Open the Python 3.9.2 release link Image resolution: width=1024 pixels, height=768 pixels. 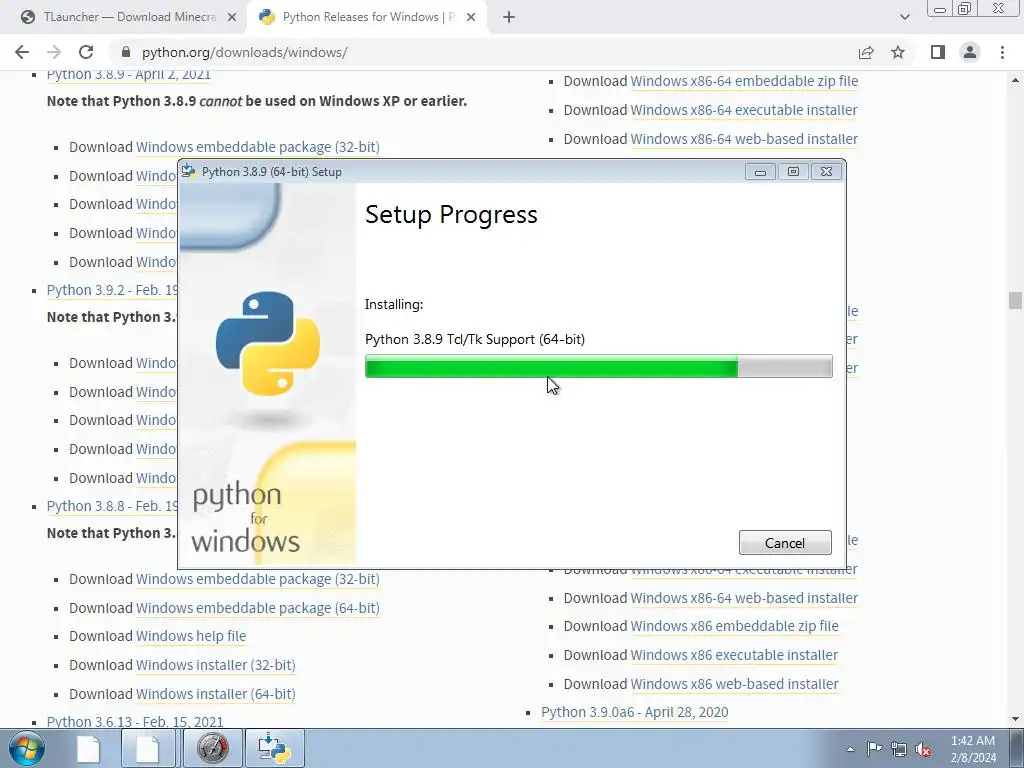(x=112, y=290)
